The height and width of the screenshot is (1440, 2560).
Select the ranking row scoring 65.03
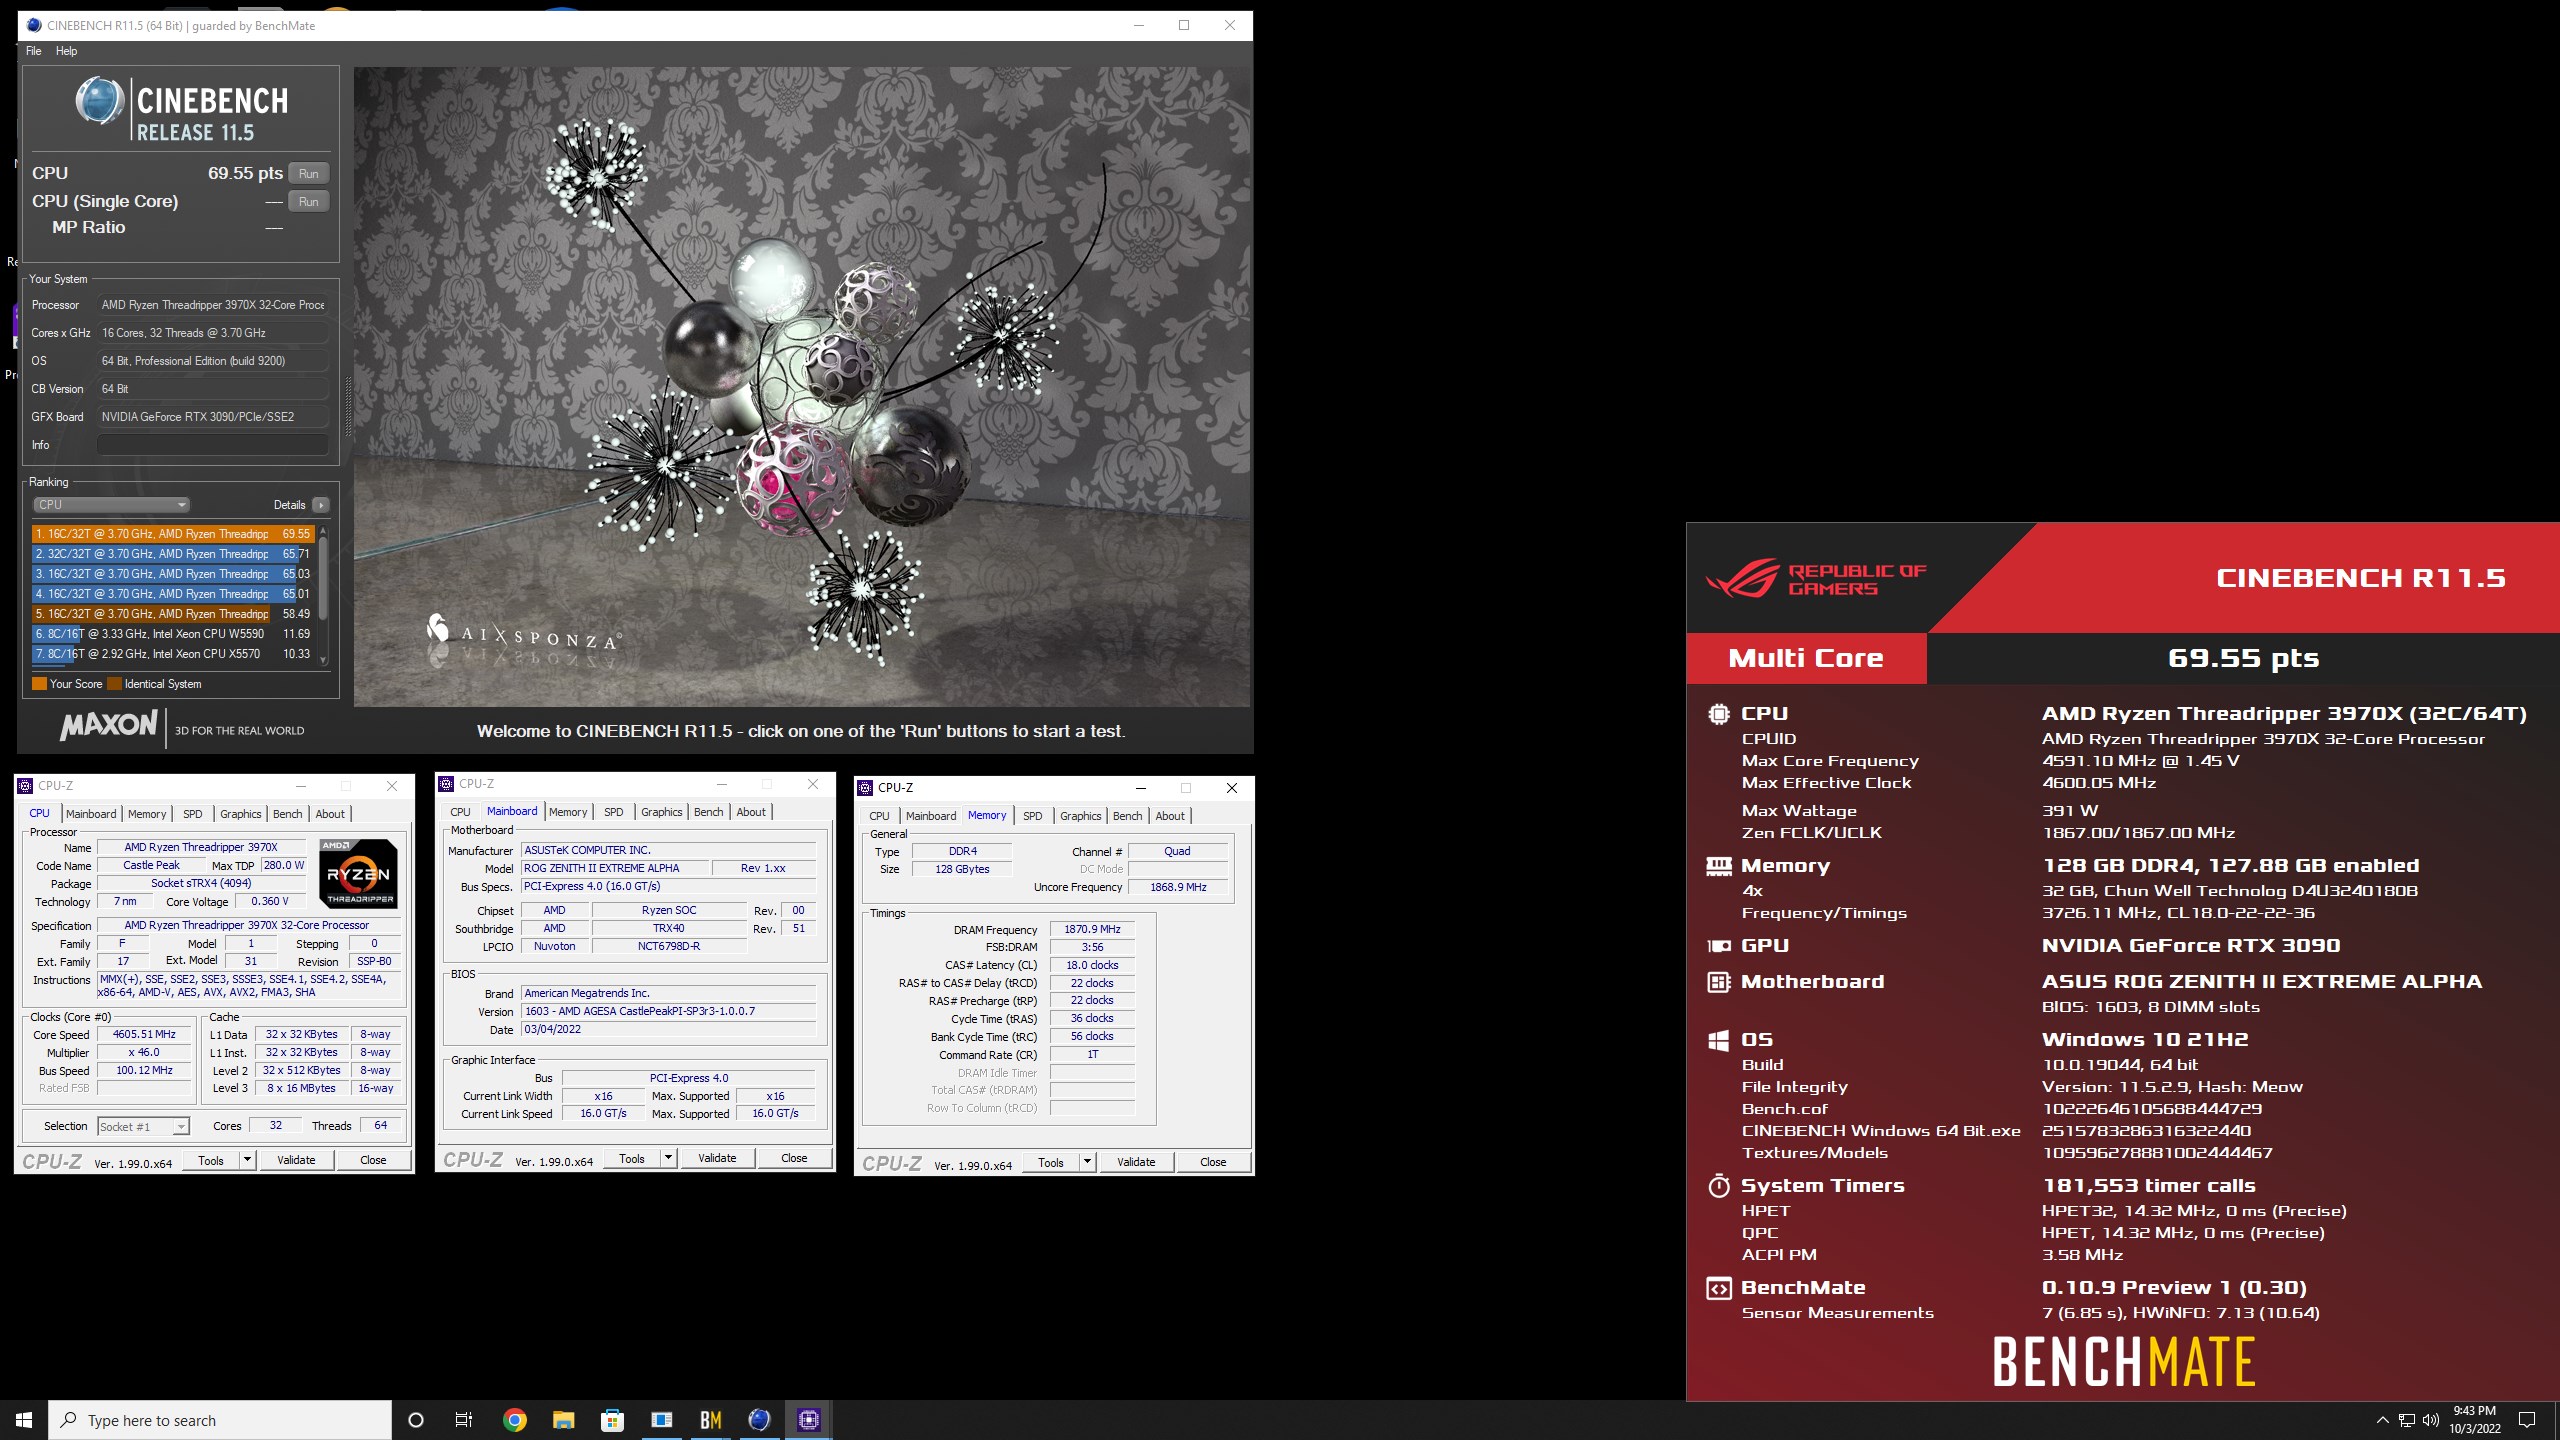(x=173, y=574)
